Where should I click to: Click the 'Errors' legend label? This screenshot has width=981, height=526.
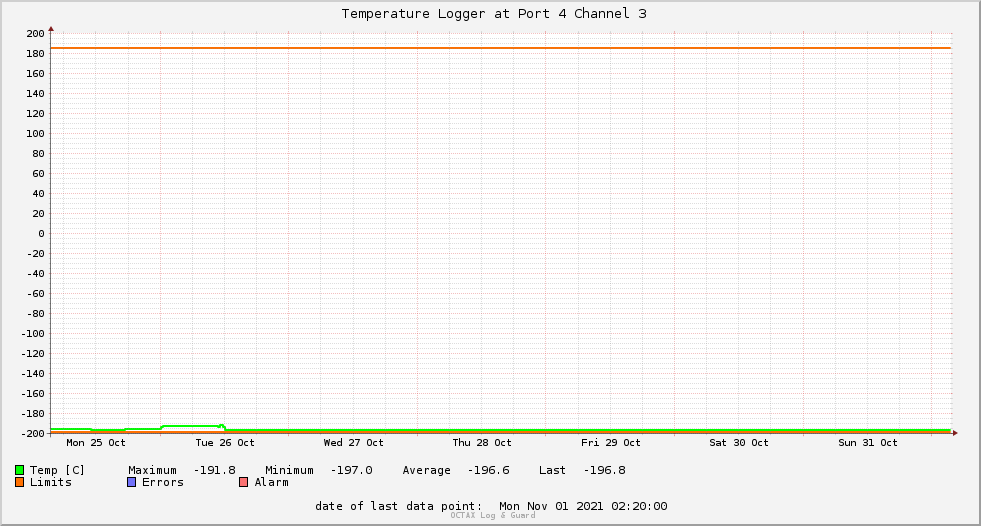(x=163, y=482)
